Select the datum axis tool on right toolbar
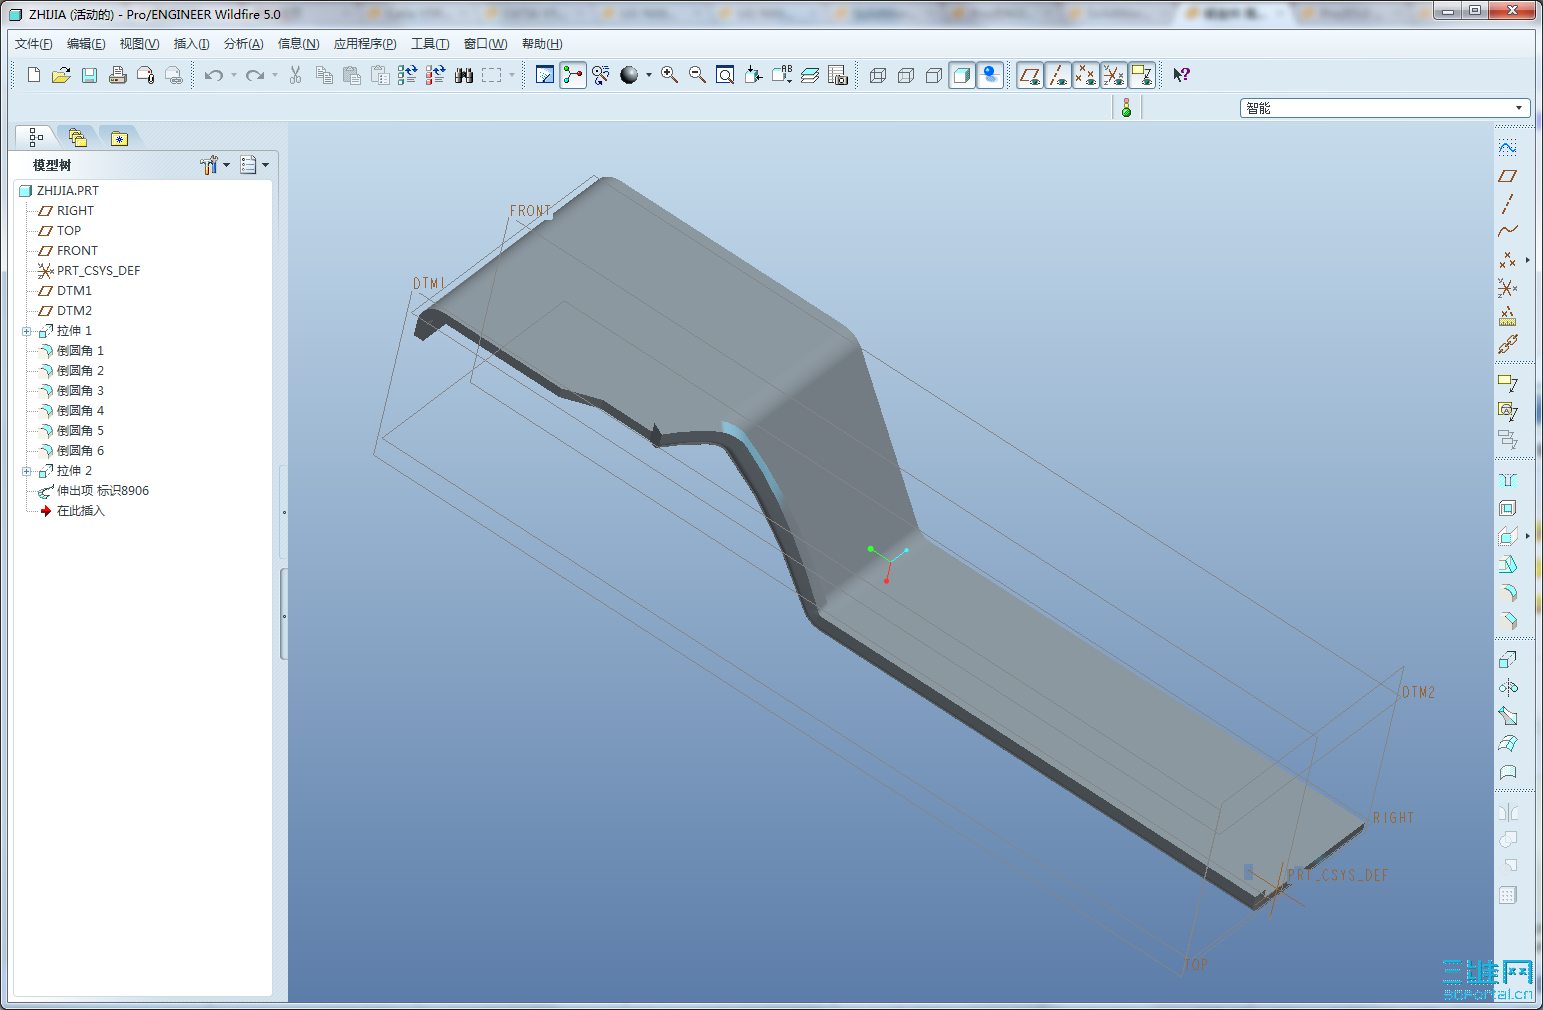 [x=1508, y=204]
